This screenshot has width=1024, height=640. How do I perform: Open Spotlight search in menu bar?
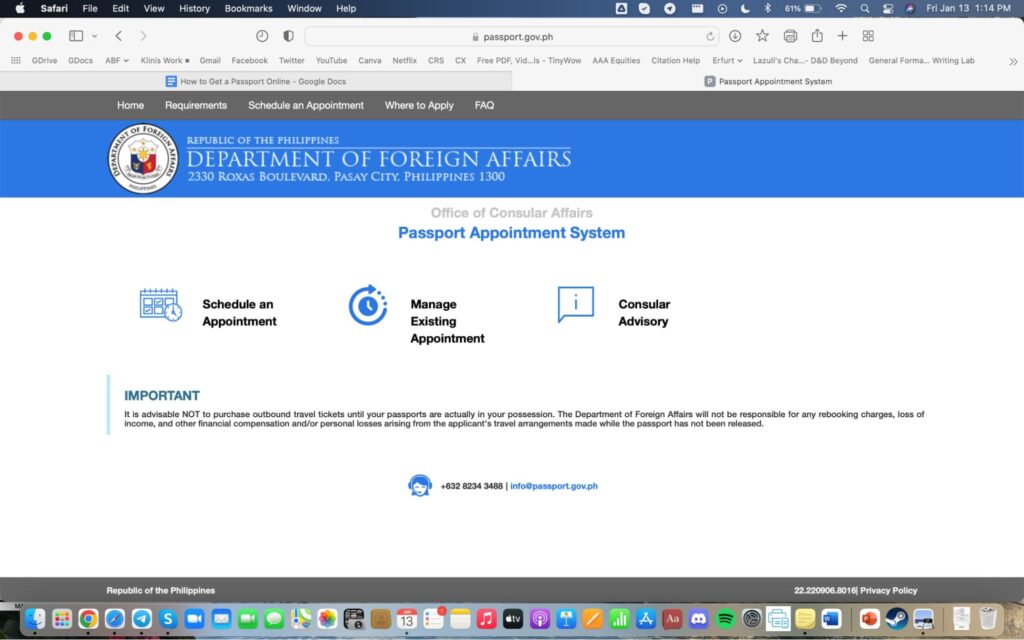[865, 8]
